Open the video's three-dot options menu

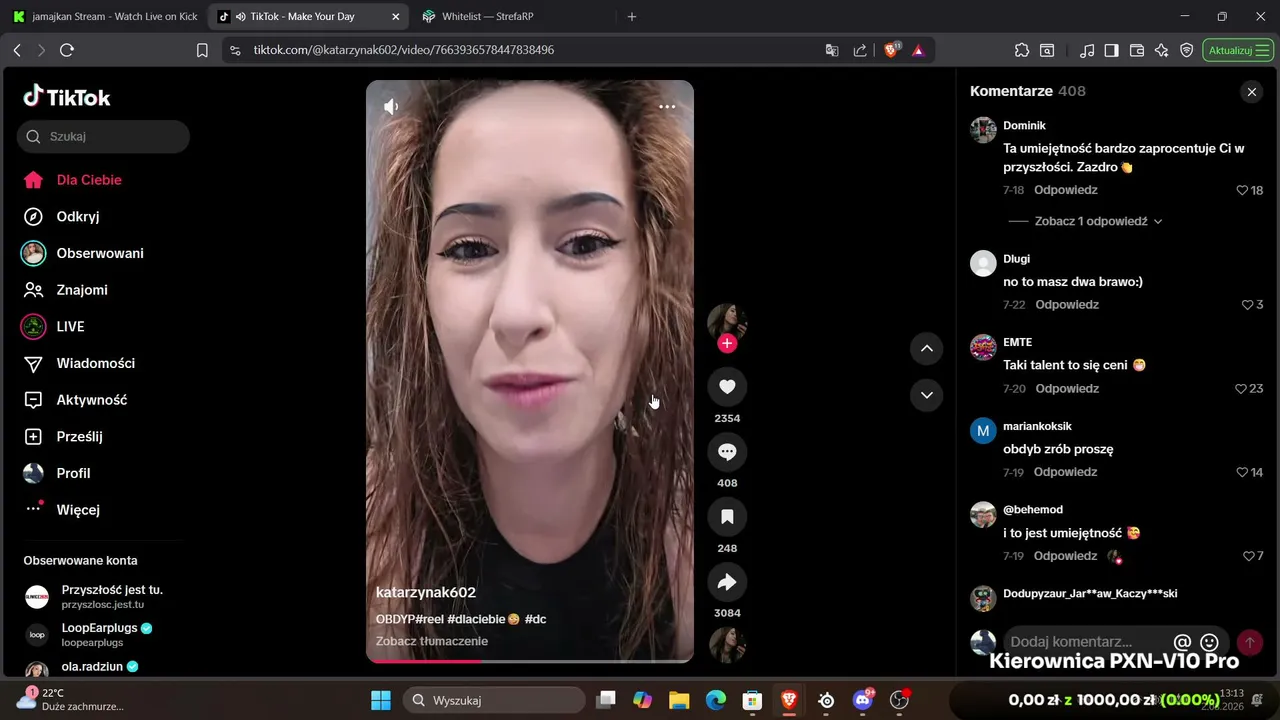click(667, 106)
